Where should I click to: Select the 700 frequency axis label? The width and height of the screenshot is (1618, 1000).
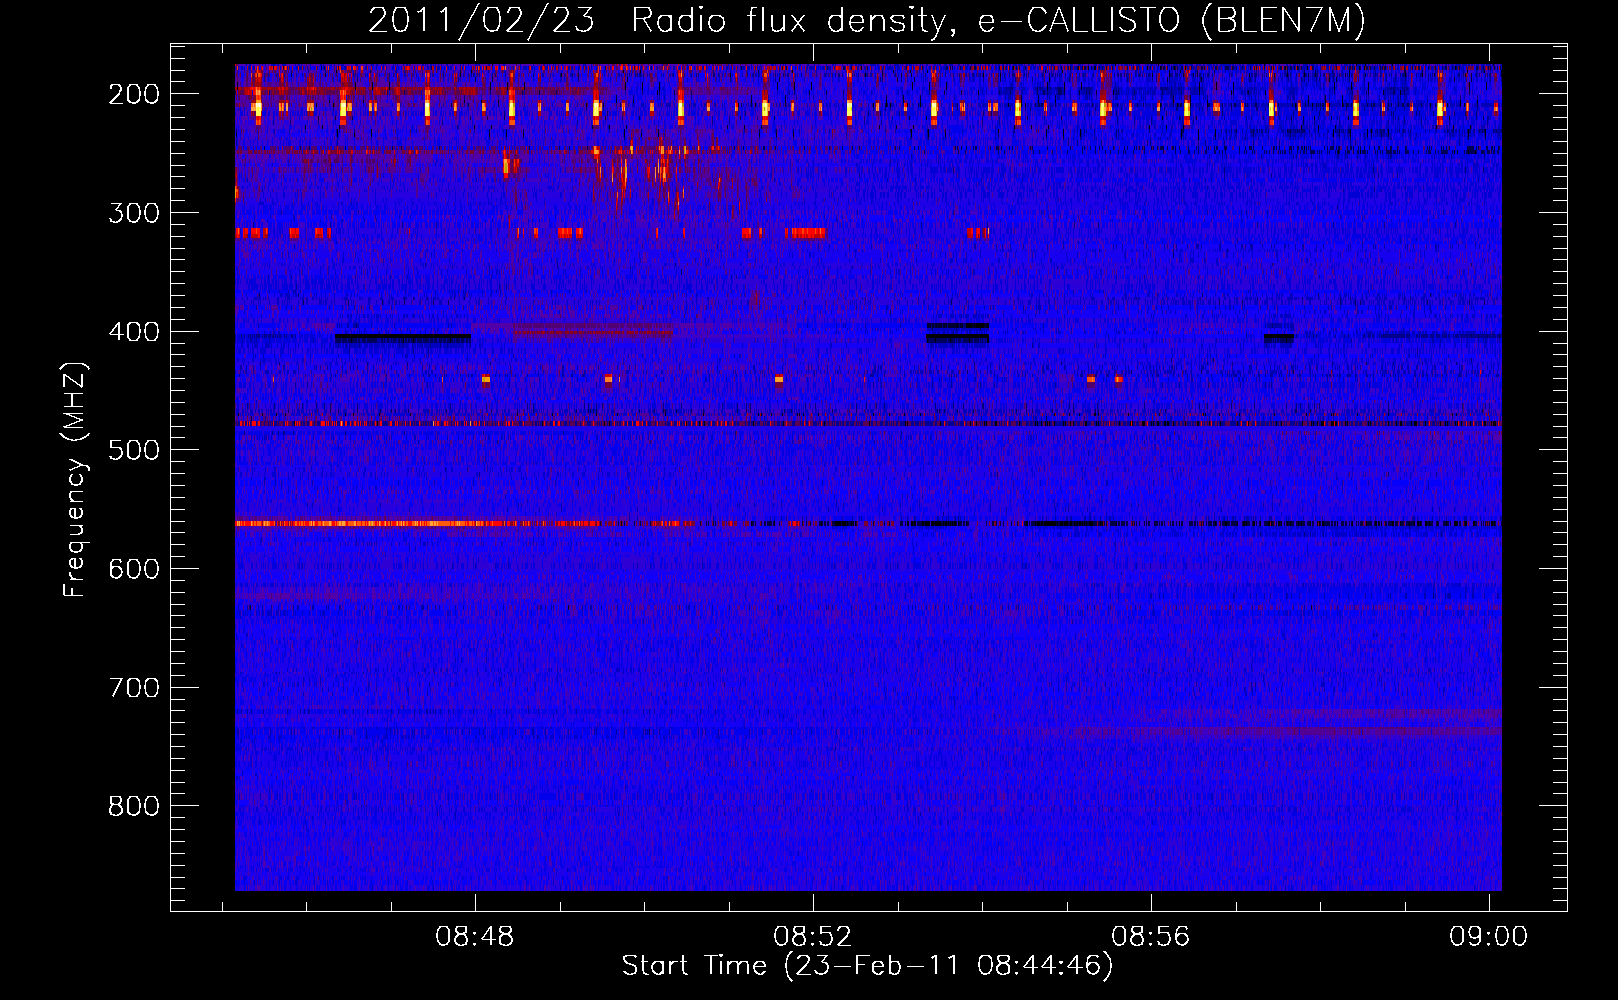pos(134,688)
